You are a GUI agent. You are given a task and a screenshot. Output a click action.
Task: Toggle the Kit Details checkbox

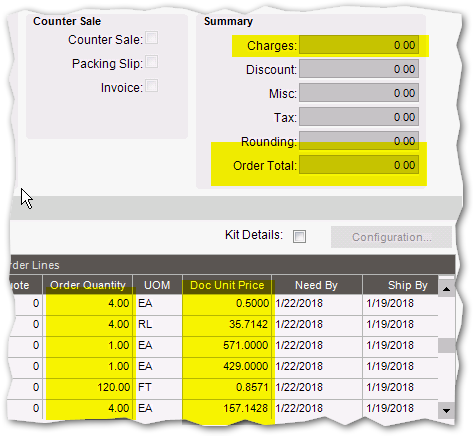299,237
